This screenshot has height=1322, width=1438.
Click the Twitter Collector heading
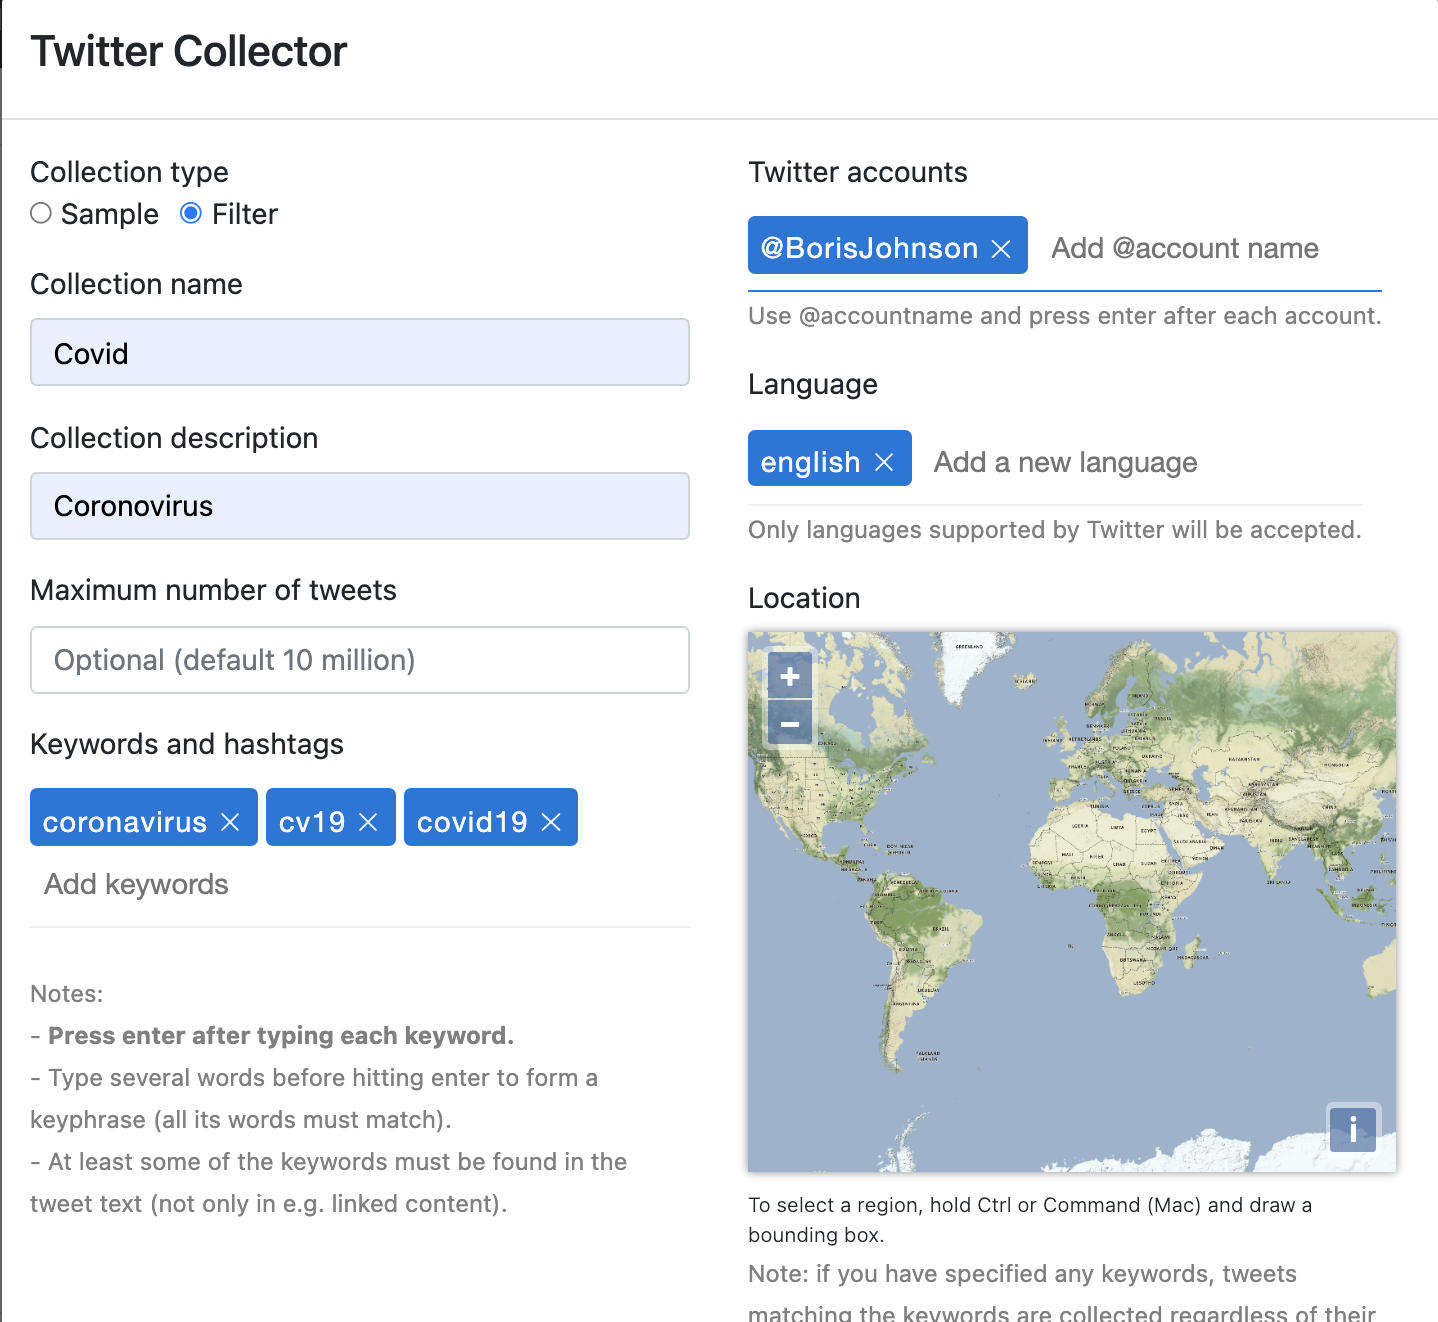189,51
